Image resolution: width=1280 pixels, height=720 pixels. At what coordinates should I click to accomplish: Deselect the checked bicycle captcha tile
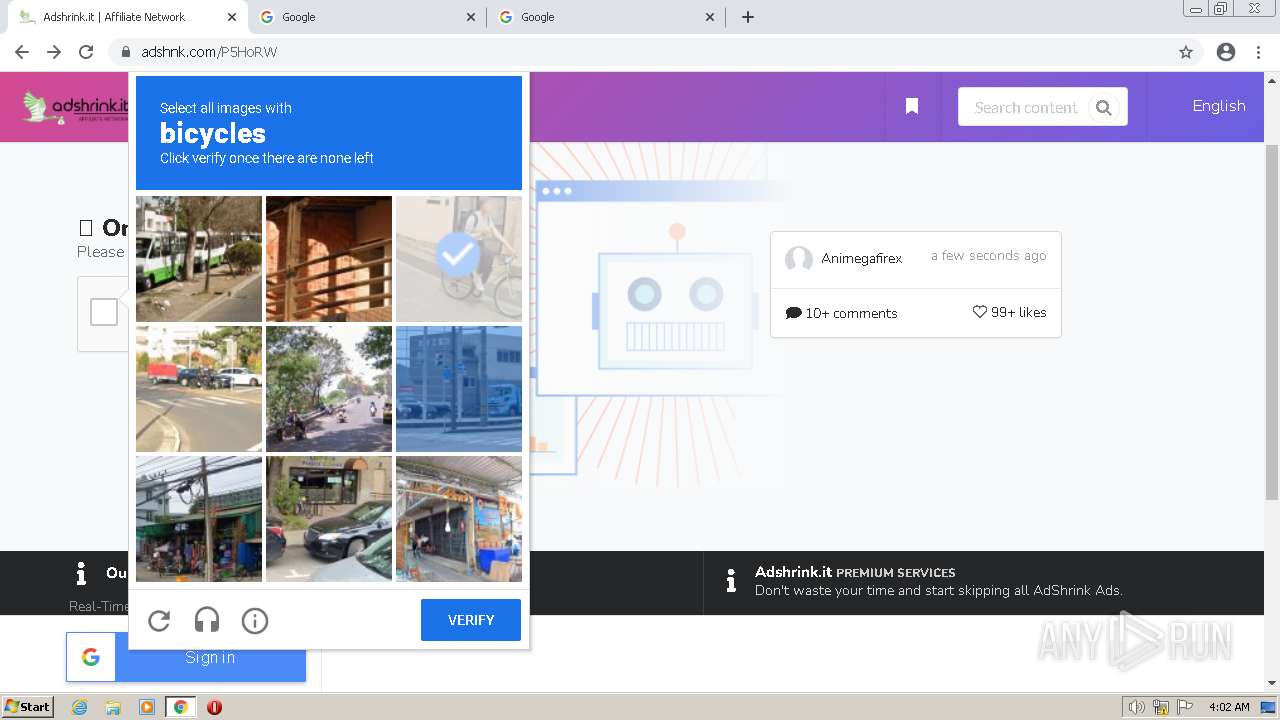click(x=459, y=259)
